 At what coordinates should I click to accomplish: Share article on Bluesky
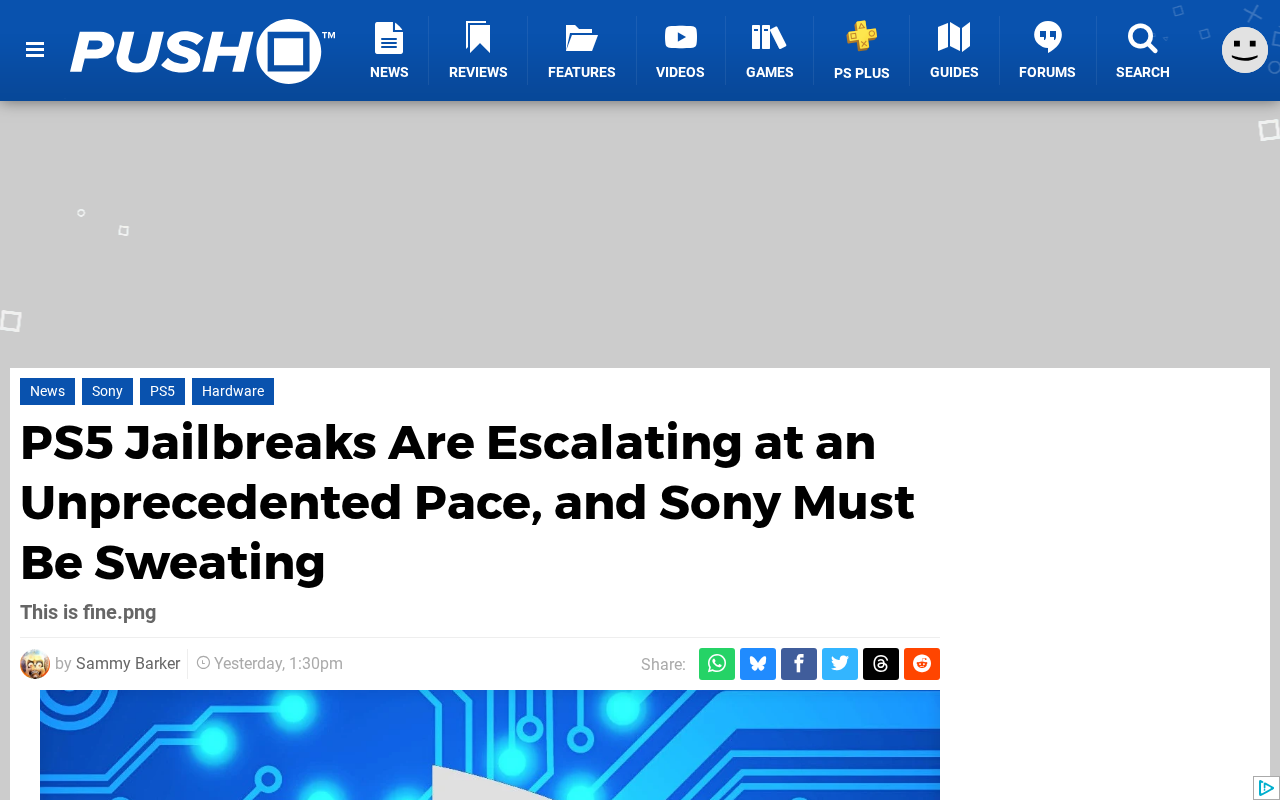tap(758, 664)
